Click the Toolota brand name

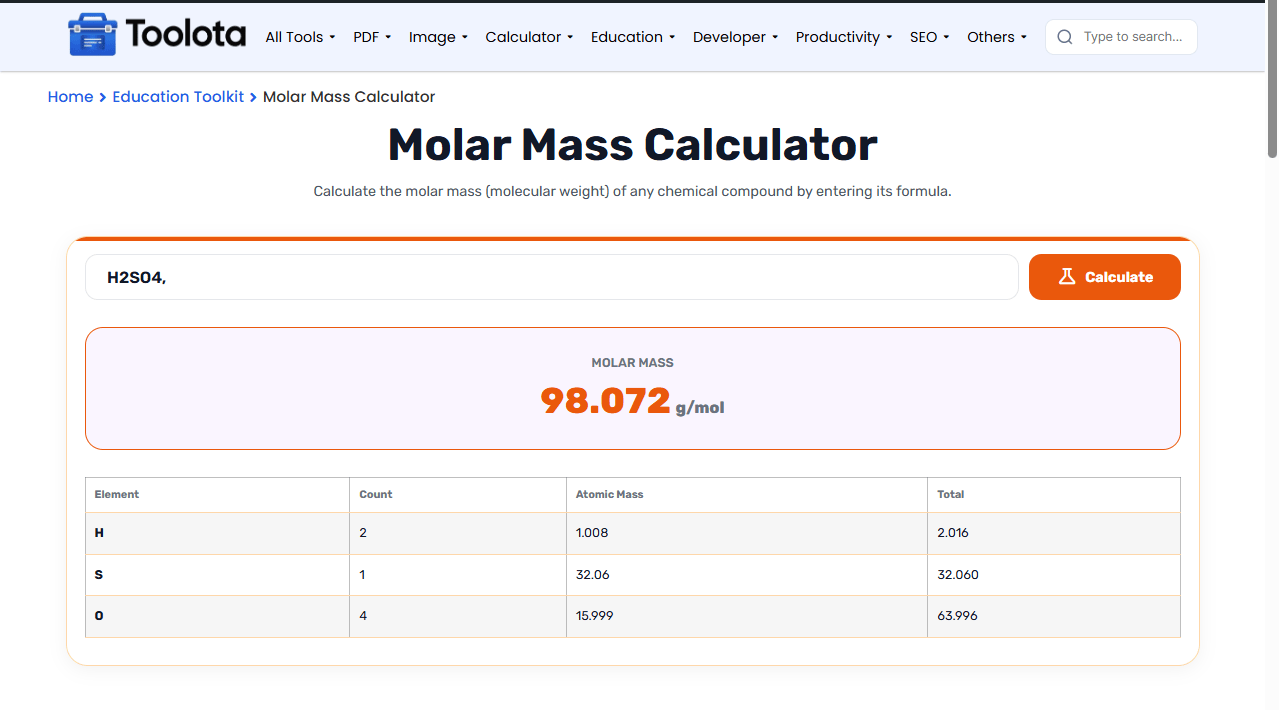click(x=186, y=35)
